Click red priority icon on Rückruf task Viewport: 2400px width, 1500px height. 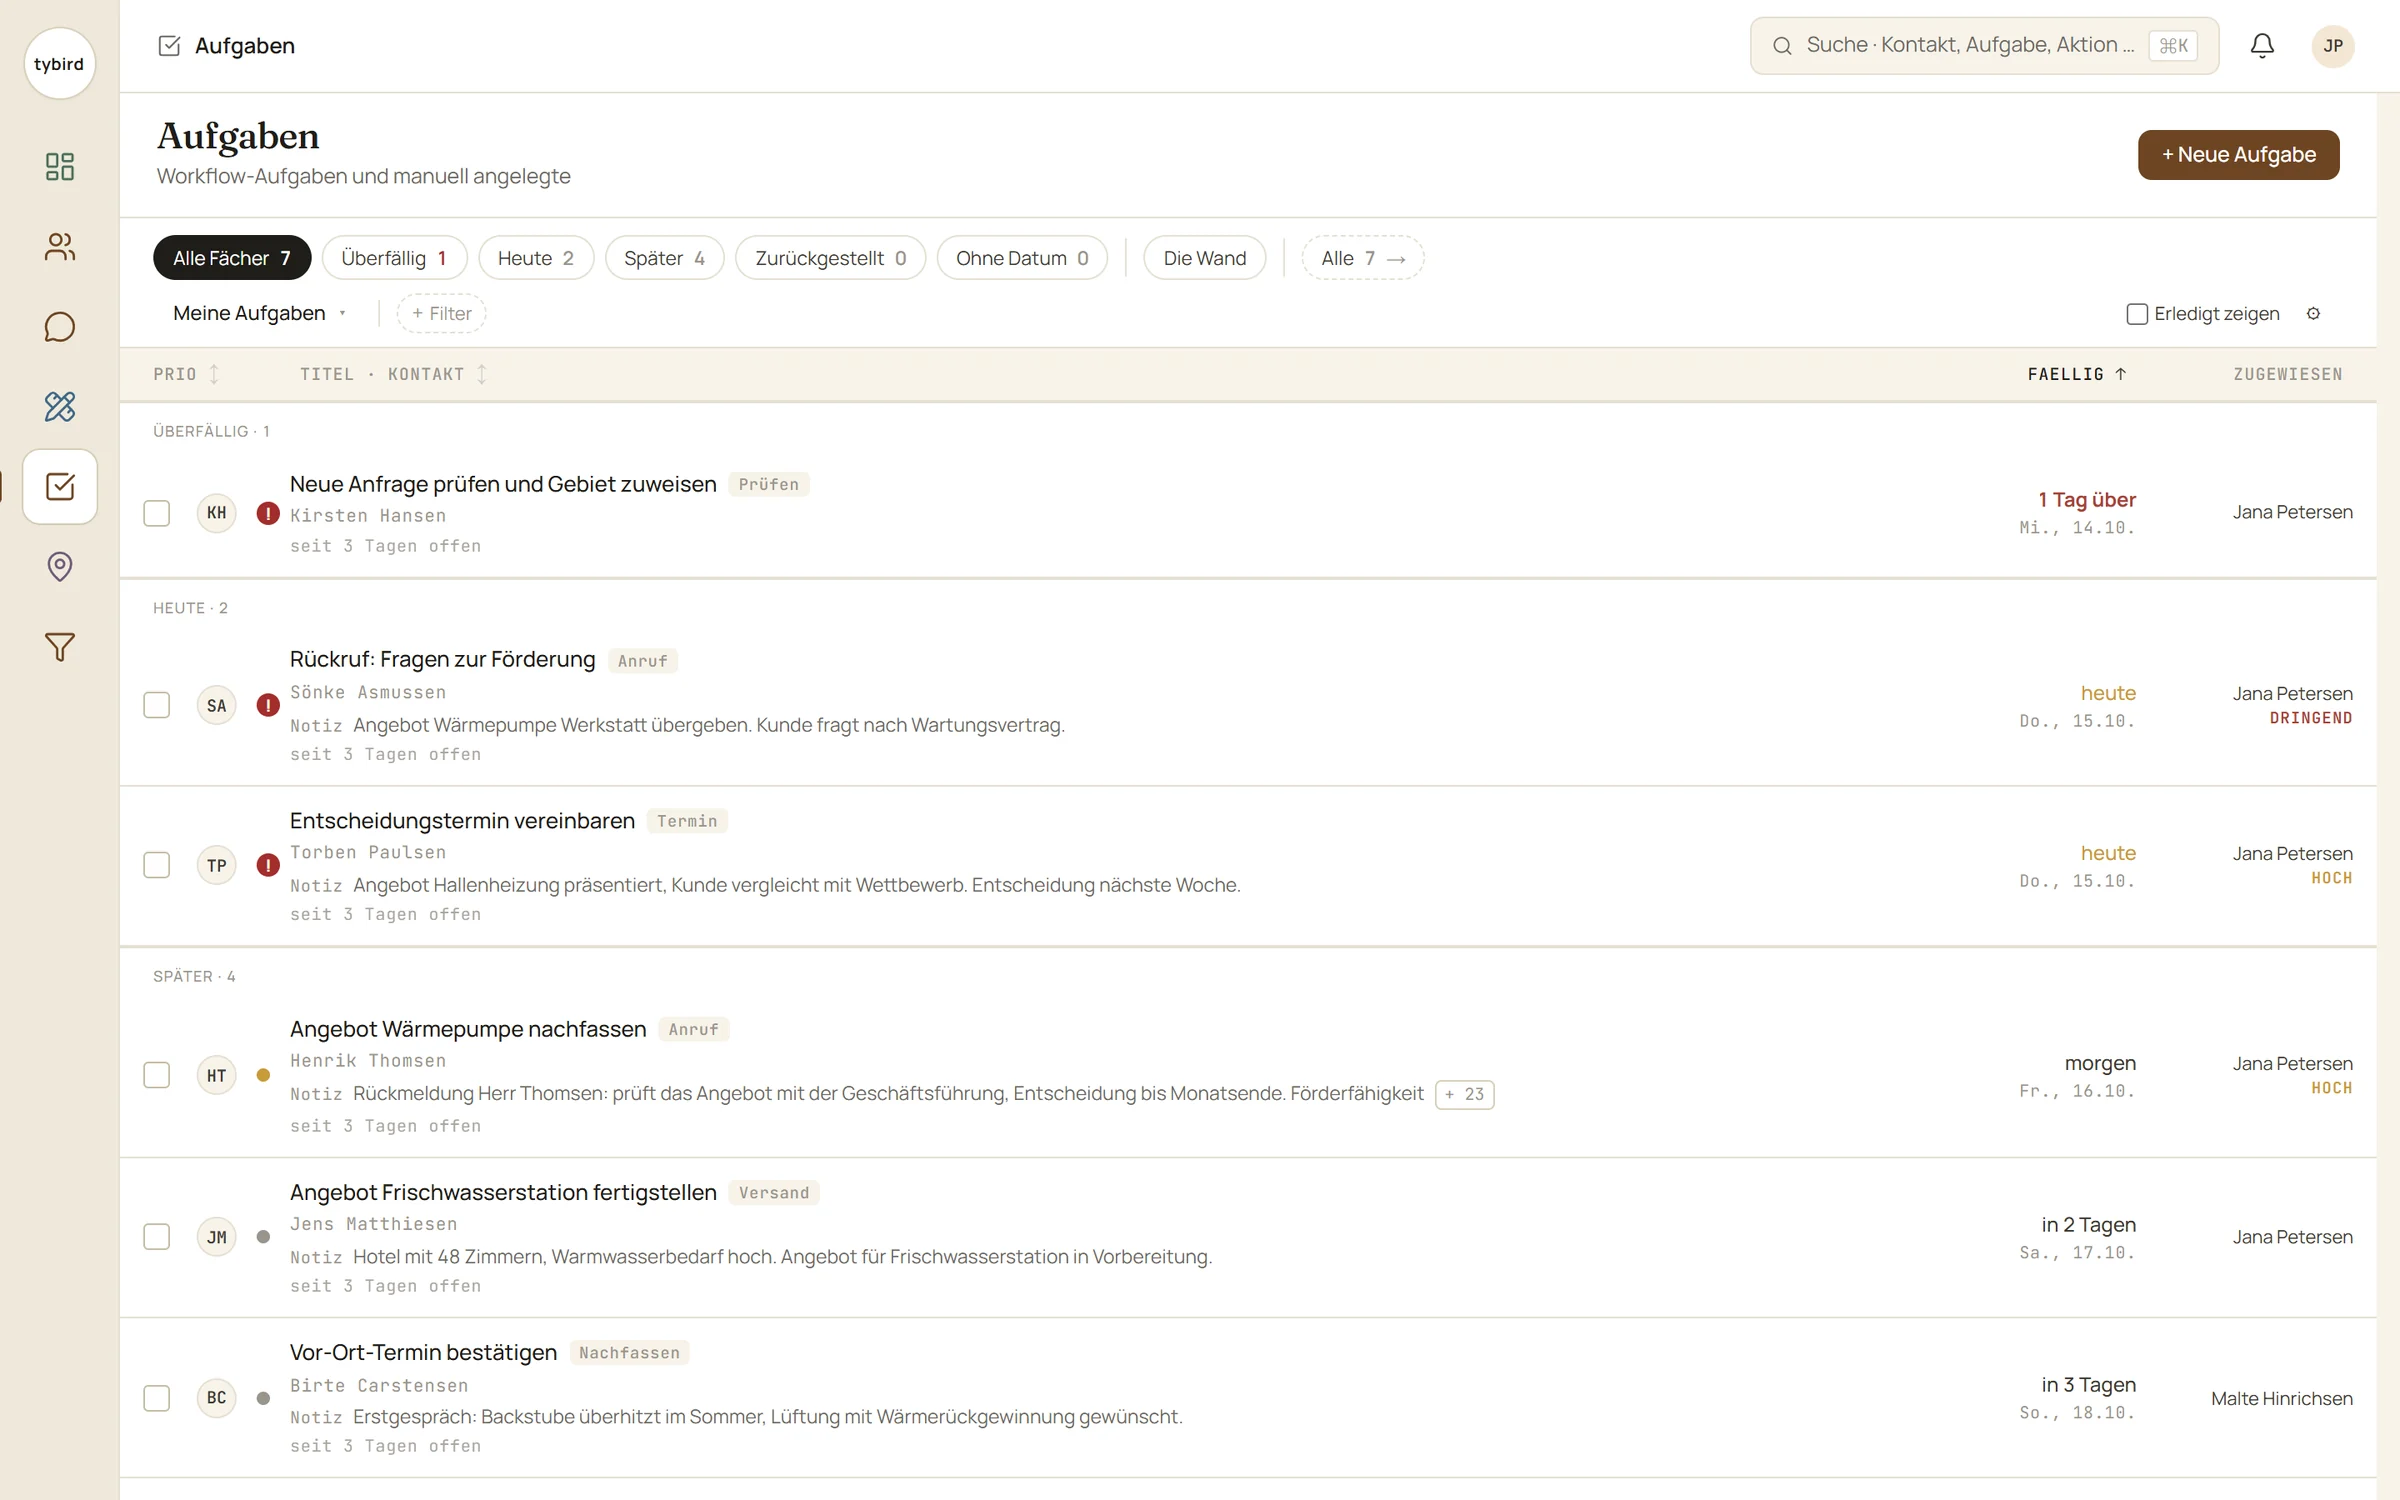coord(267,705)
